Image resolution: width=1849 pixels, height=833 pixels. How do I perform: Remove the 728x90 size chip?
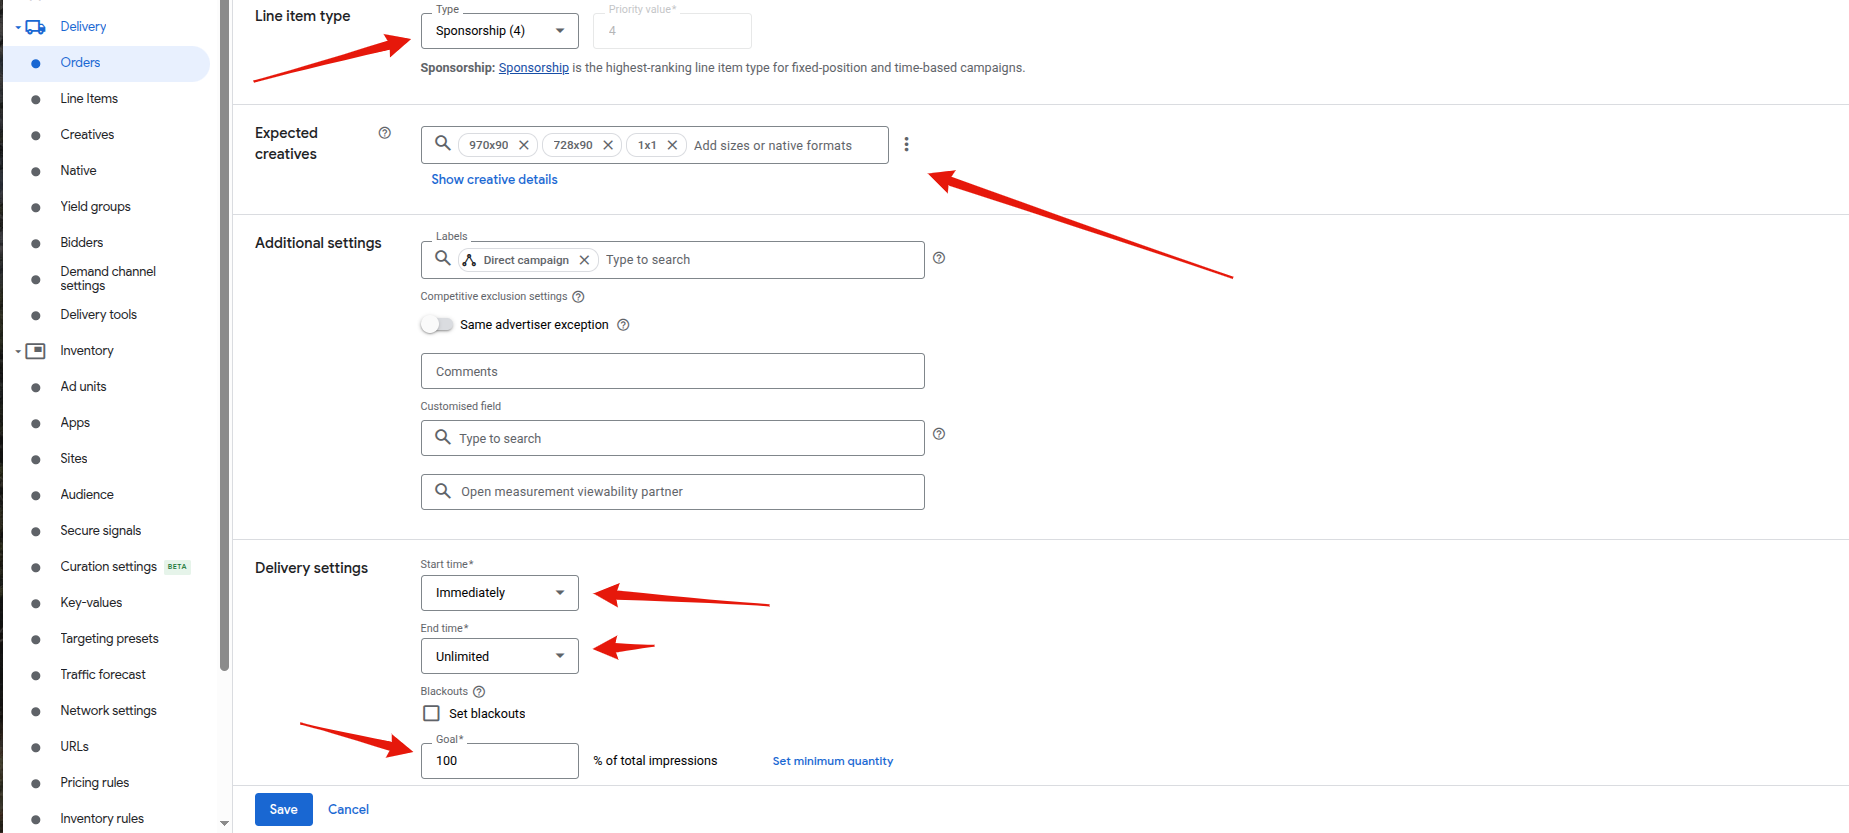(x=607, y=145)
